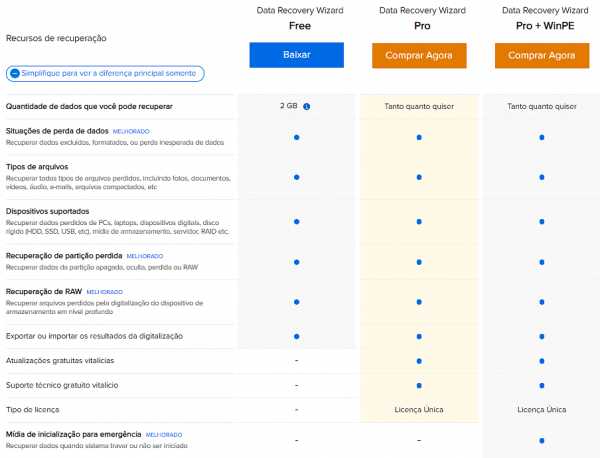Click the info icon next to 2 GB
This screenshot has width=600, height=458.
click(307, 106)
